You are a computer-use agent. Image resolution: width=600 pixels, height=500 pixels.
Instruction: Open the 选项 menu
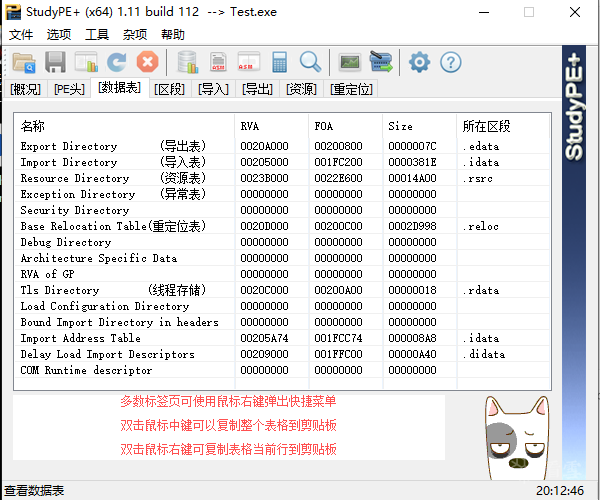click(59, 35)
